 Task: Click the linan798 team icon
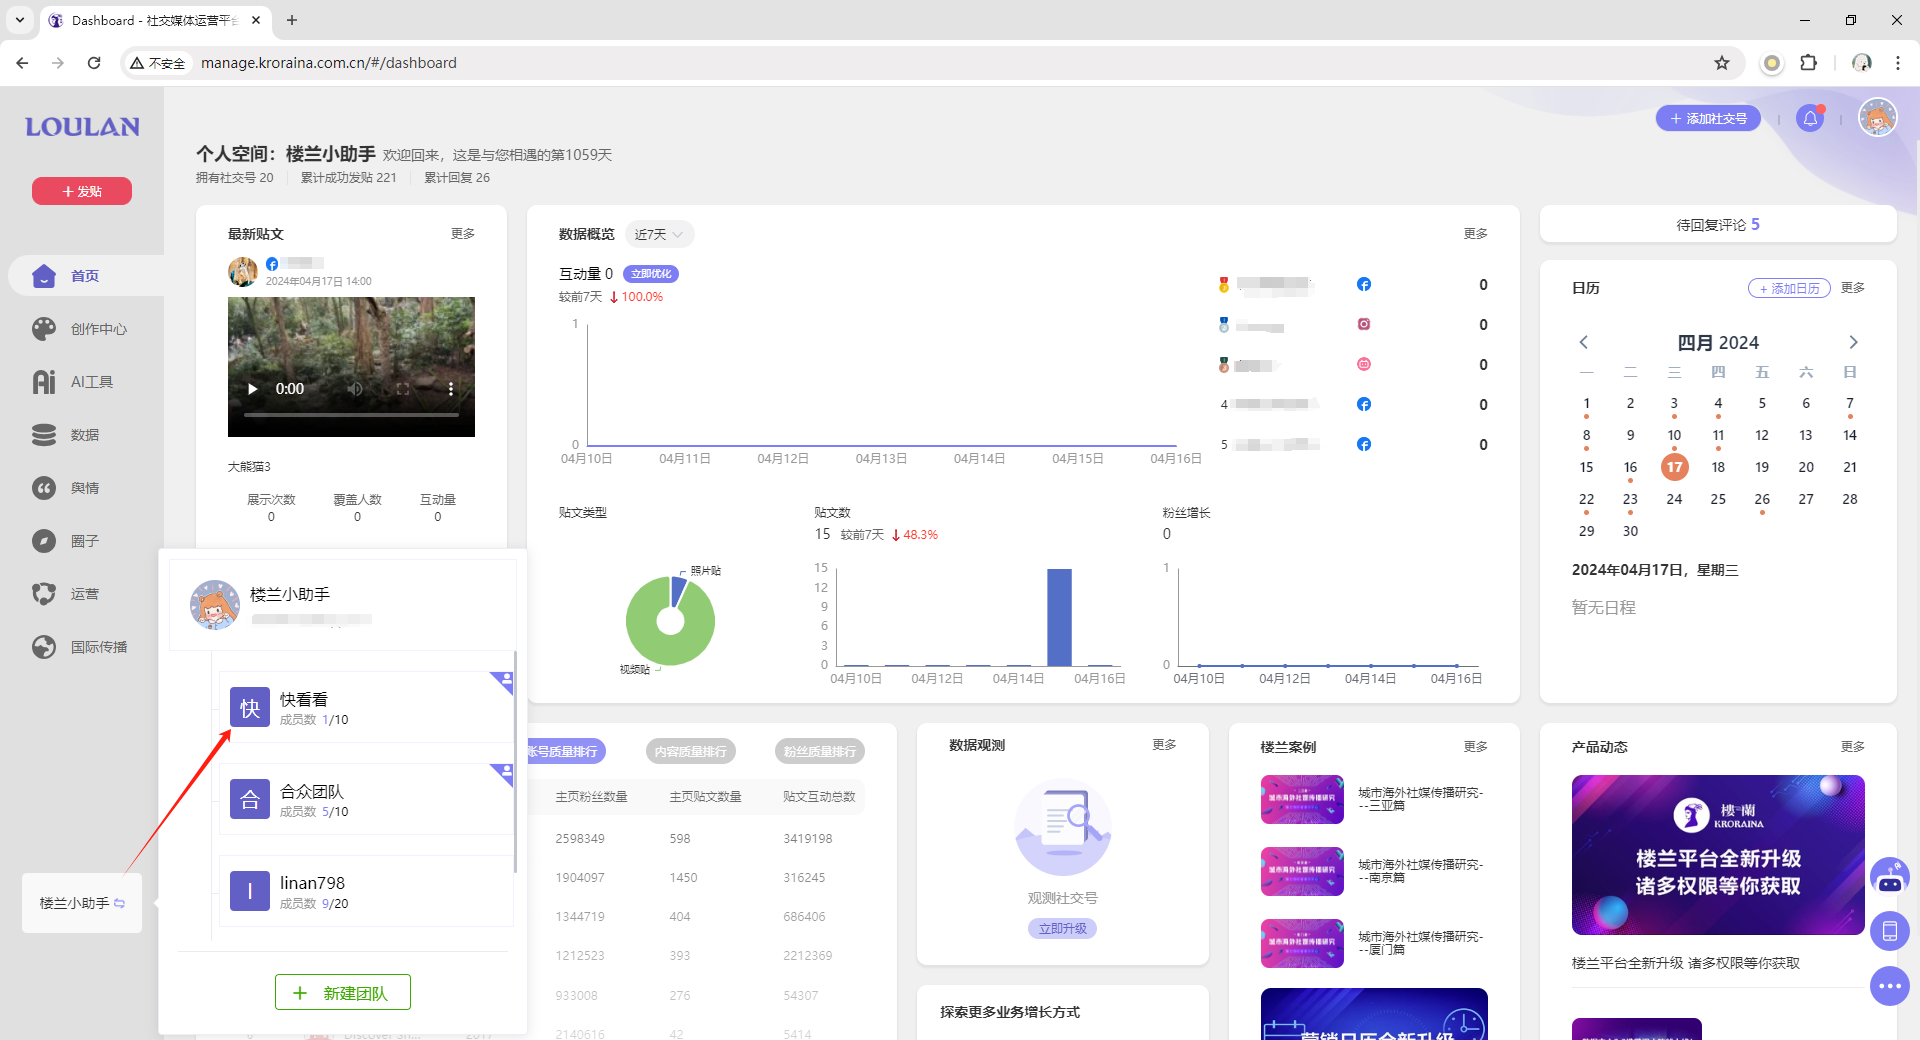click(250, 891)
